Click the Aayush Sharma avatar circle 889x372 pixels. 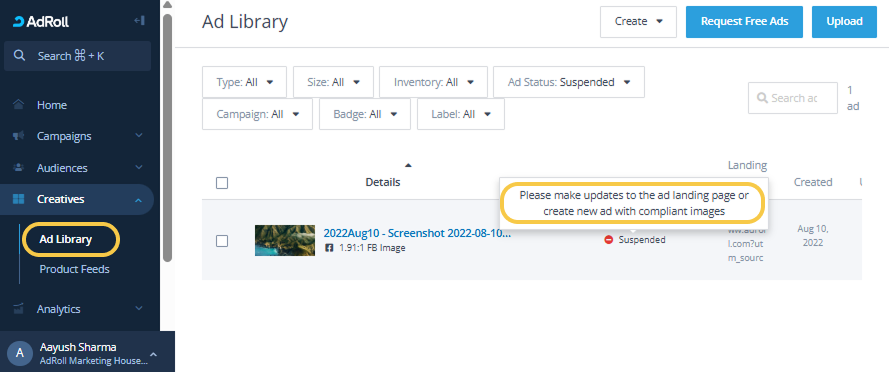(x=20, y=353)
